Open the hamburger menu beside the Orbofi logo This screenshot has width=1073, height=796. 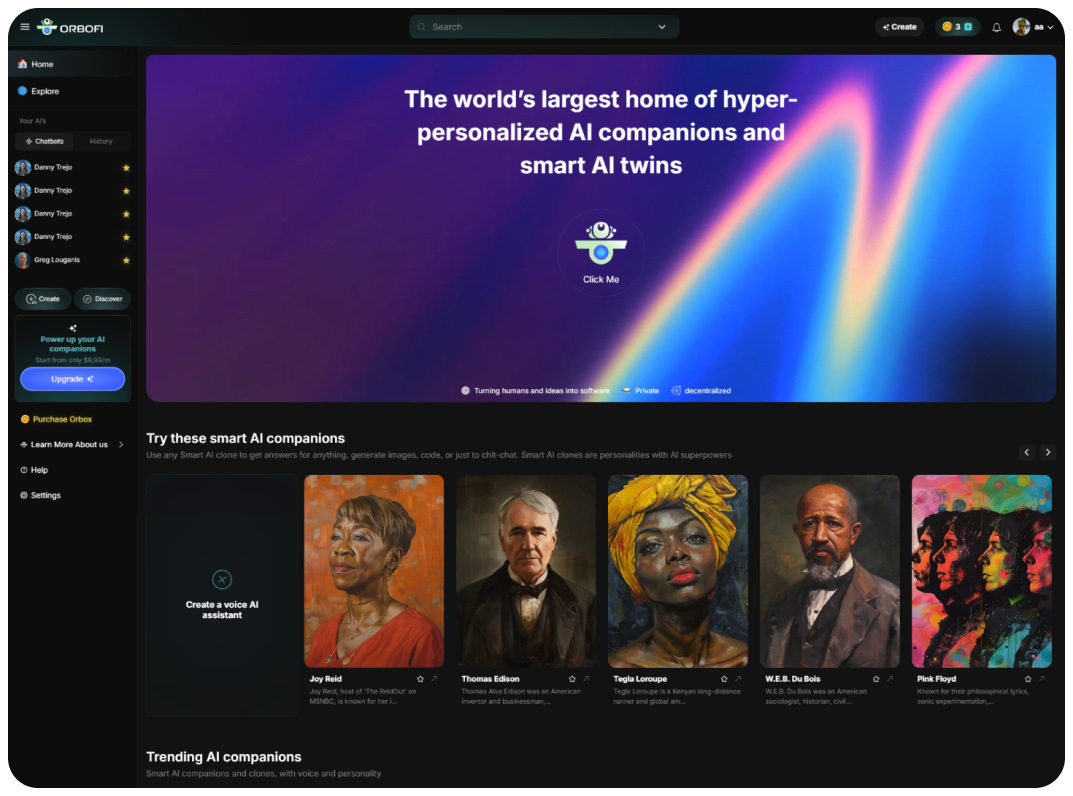(25, 27)
